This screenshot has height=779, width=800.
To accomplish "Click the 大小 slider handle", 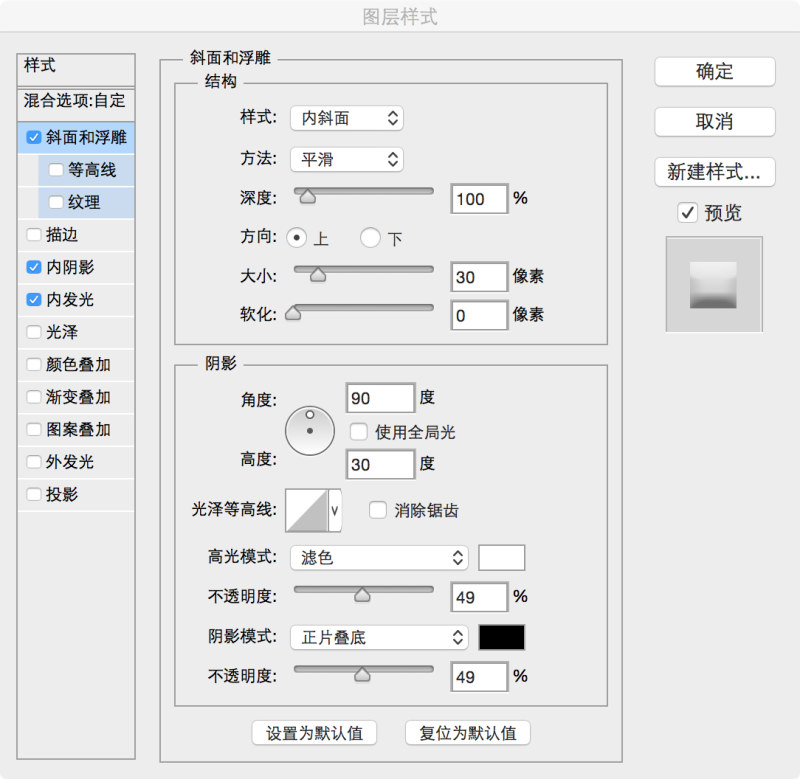I will tap(318, 274).
